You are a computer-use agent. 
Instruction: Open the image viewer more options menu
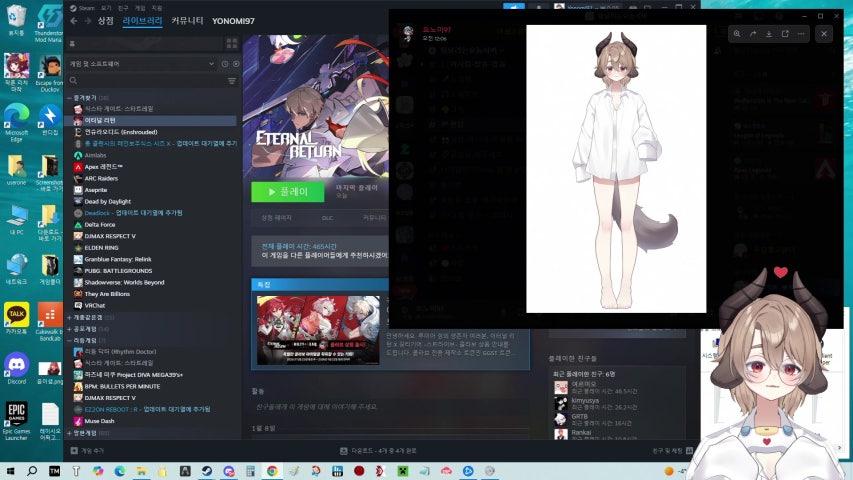801,34
